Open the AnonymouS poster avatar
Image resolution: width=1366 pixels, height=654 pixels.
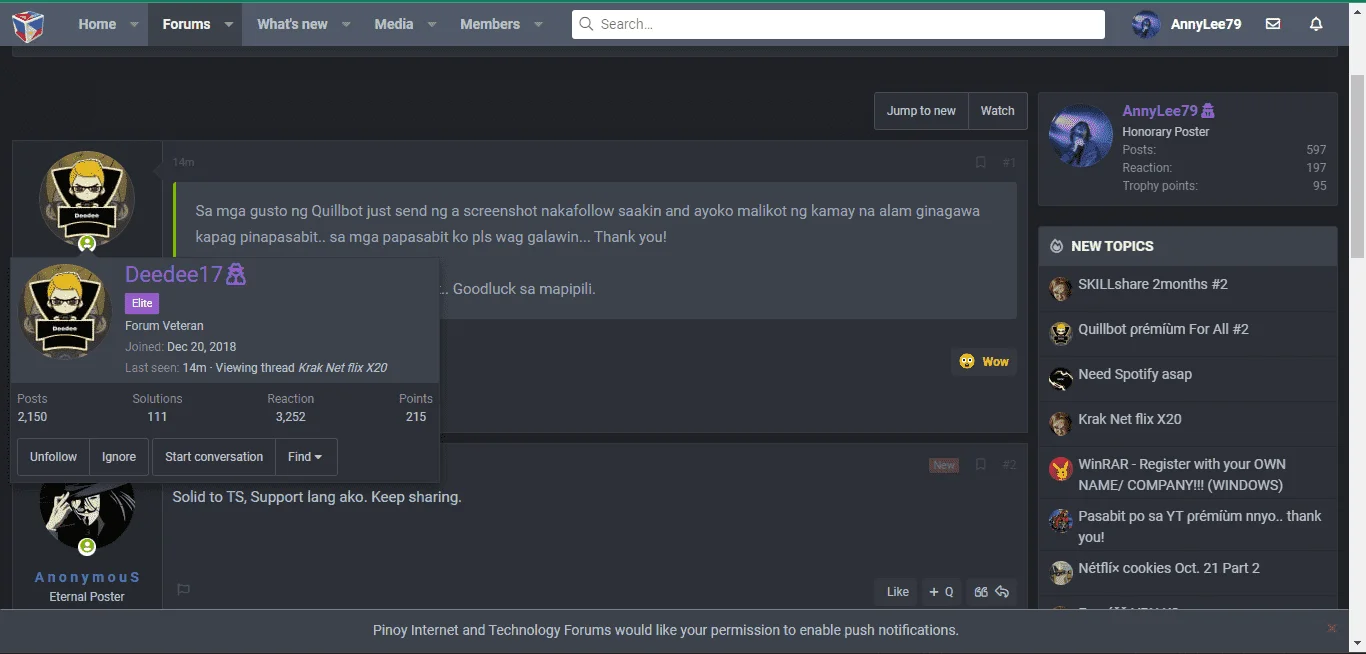[x=87, y=512]
